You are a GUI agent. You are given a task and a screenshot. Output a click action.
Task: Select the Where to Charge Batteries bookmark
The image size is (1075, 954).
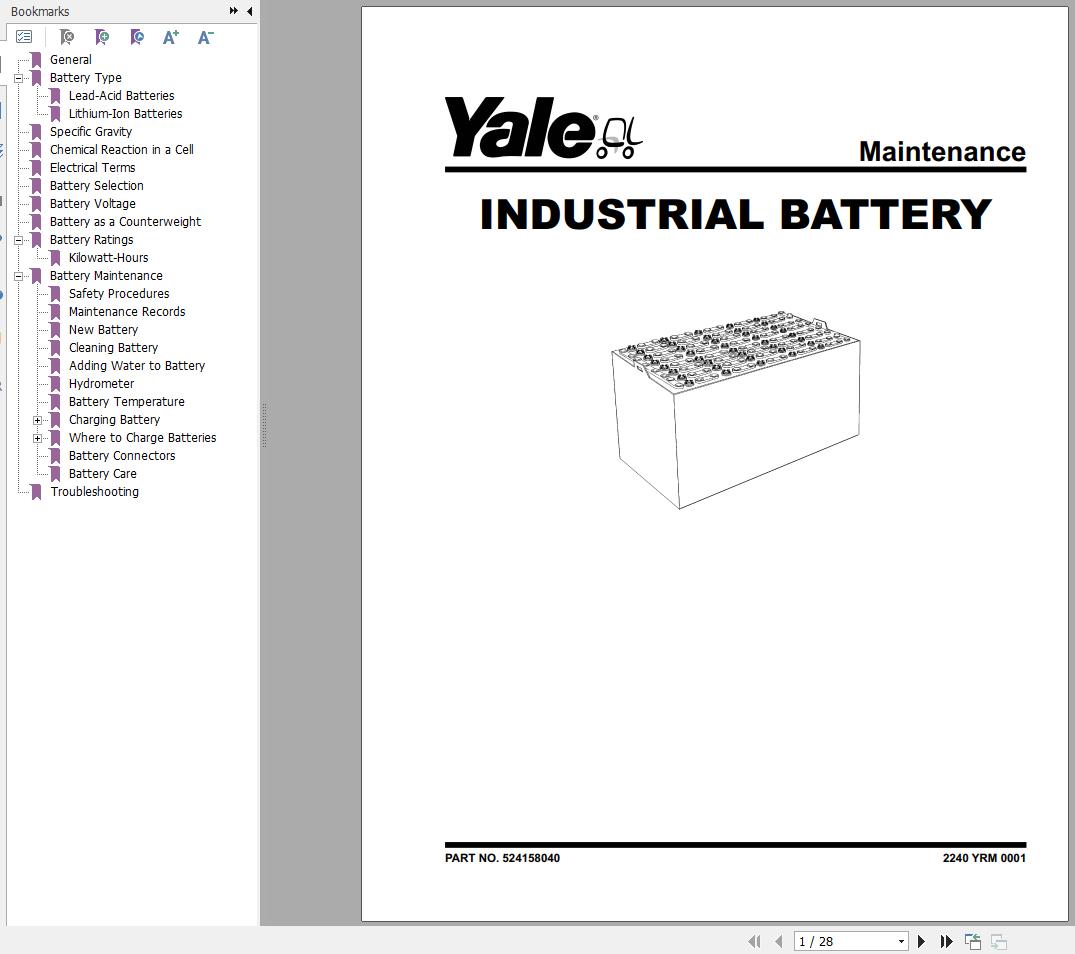click(x=143, y=437)
